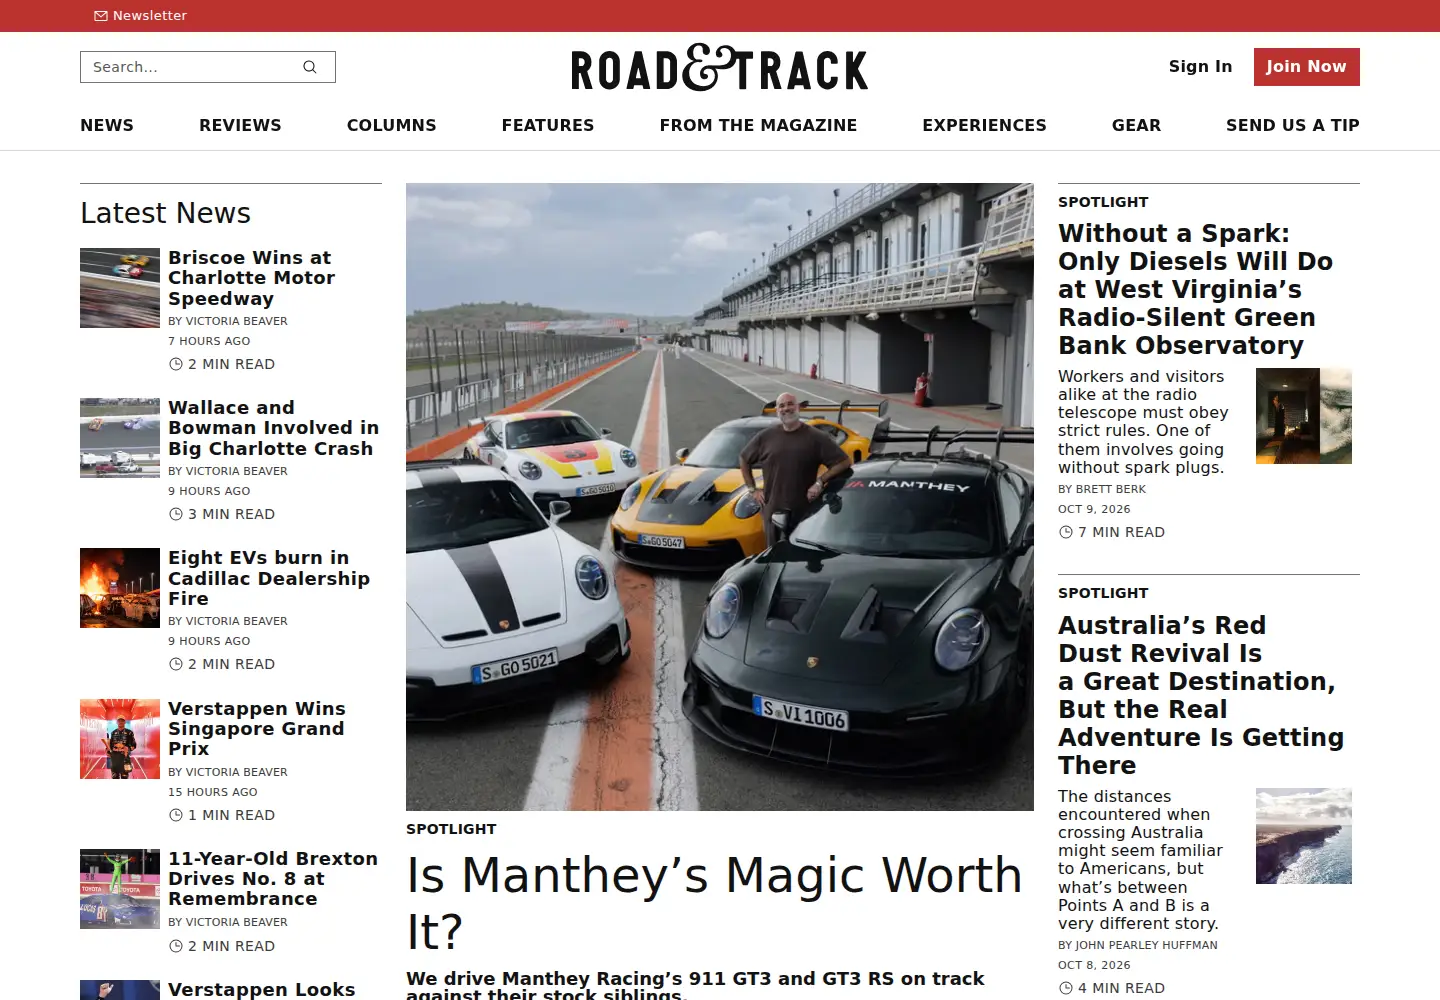
Task: Open the News menu
Action: coord(107,125)
